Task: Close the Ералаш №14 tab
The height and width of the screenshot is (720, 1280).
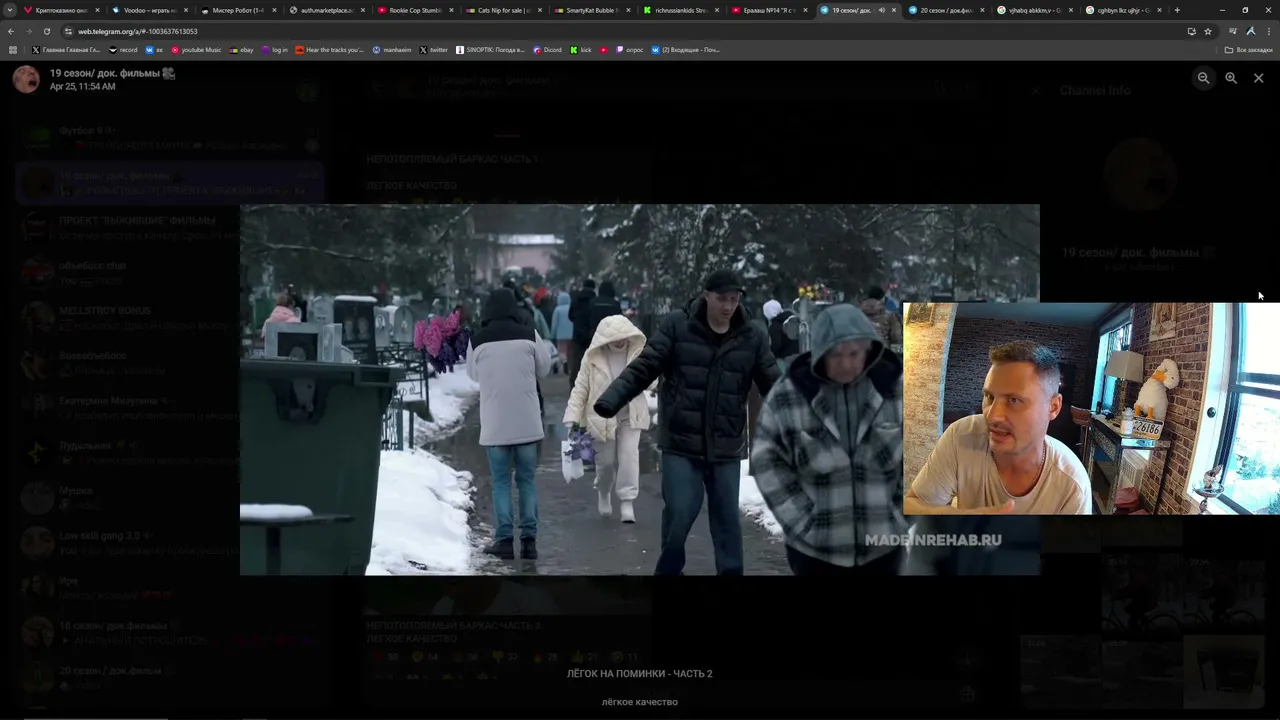Action: pyautogui.click(x=805, y=10)
